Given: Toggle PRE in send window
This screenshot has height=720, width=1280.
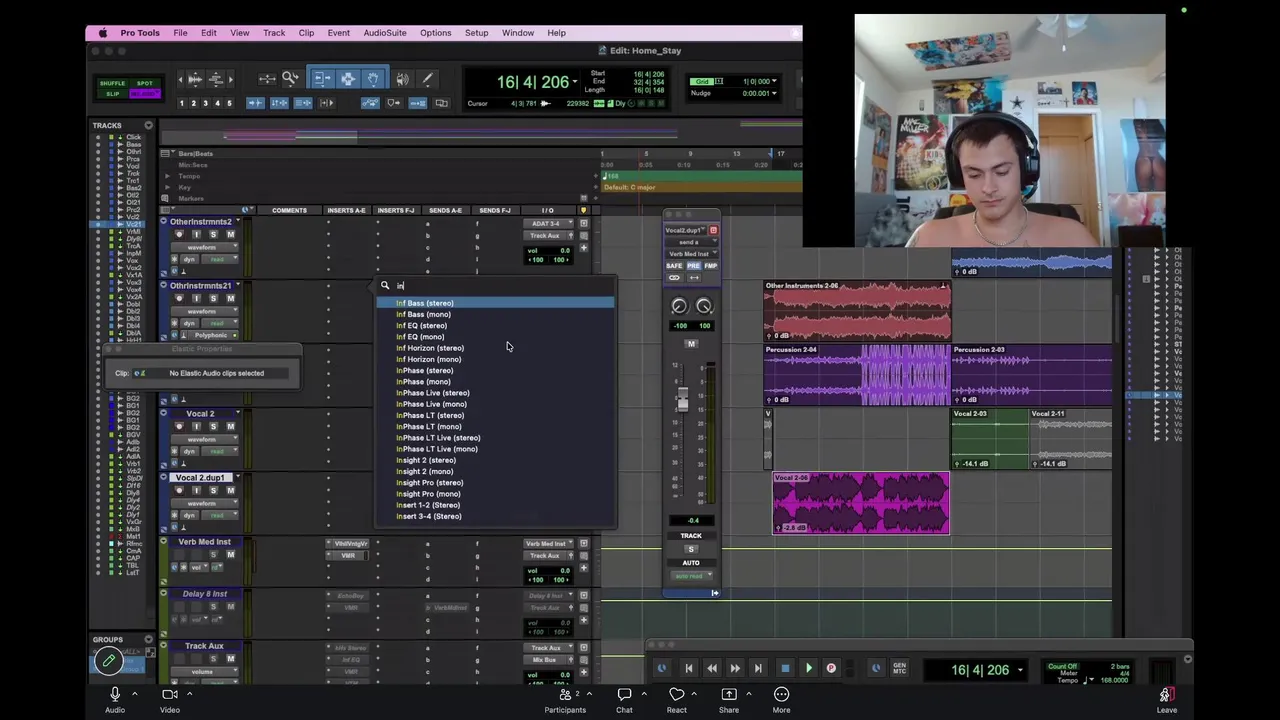Looking at the screenshot, I should [x=693, y=266].
